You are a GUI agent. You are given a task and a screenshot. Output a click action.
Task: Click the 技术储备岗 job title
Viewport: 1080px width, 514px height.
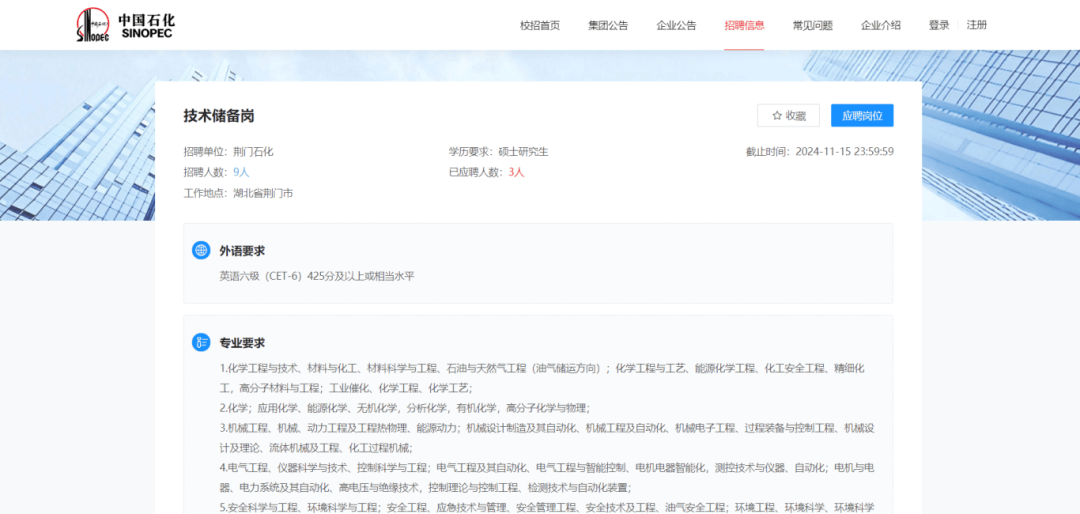click(x=218, y=116)
